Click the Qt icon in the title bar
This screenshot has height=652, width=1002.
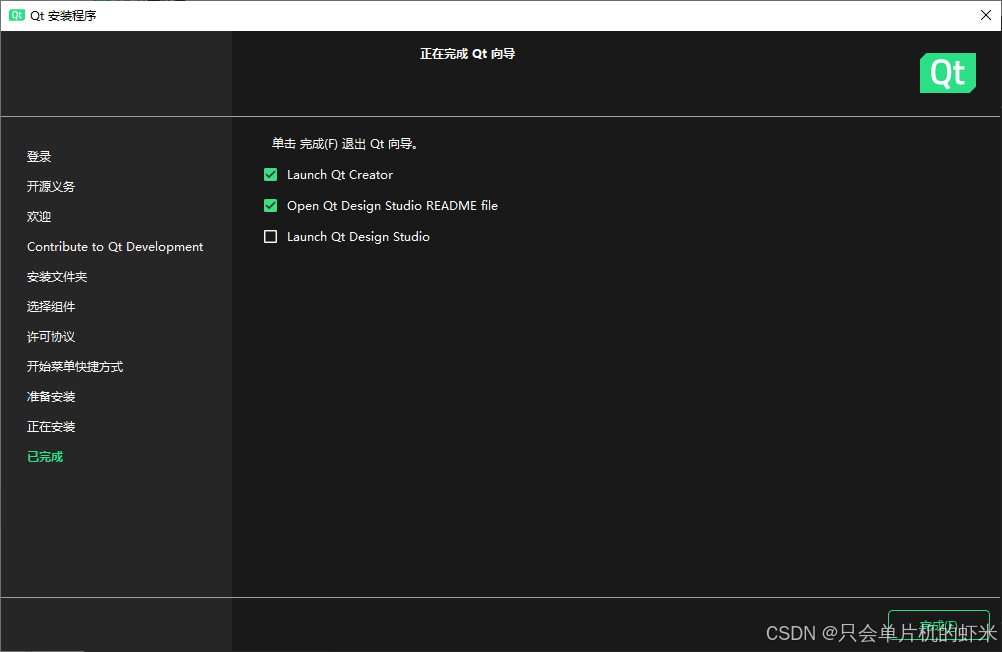click(14, 15)
